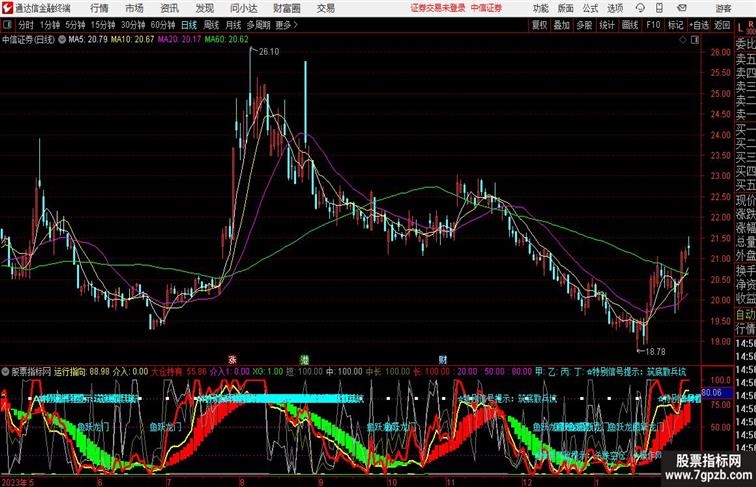The height and width of the screenshot is (487, 756).
Task: Open the 问小达 menu
Action: [x=243, y=8]
